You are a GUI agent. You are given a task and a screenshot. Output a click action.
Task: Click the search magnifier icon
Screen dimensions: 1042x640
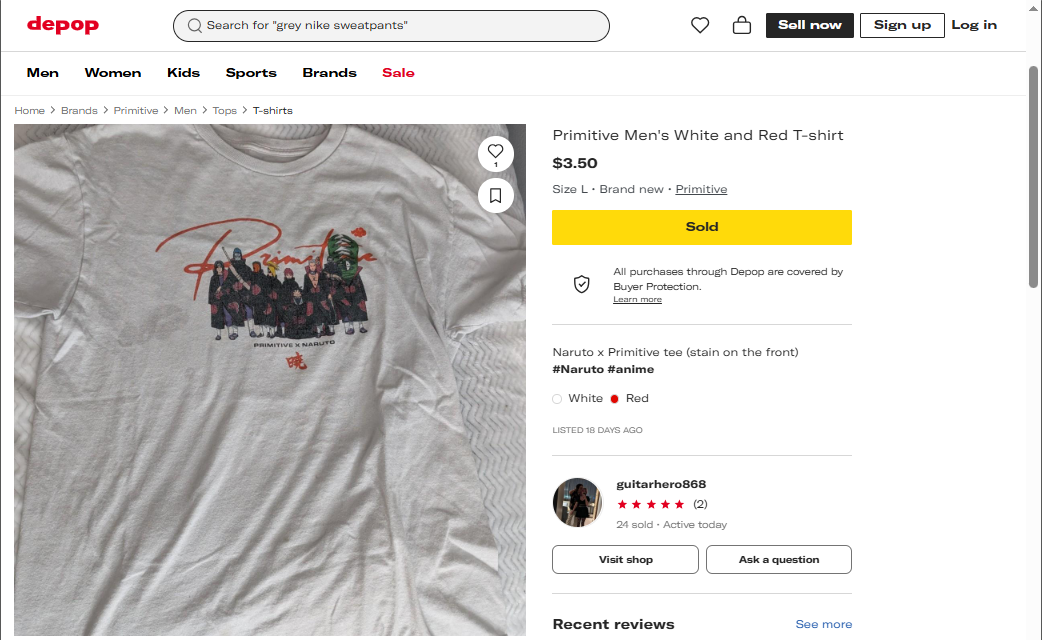tap(195, 26)
